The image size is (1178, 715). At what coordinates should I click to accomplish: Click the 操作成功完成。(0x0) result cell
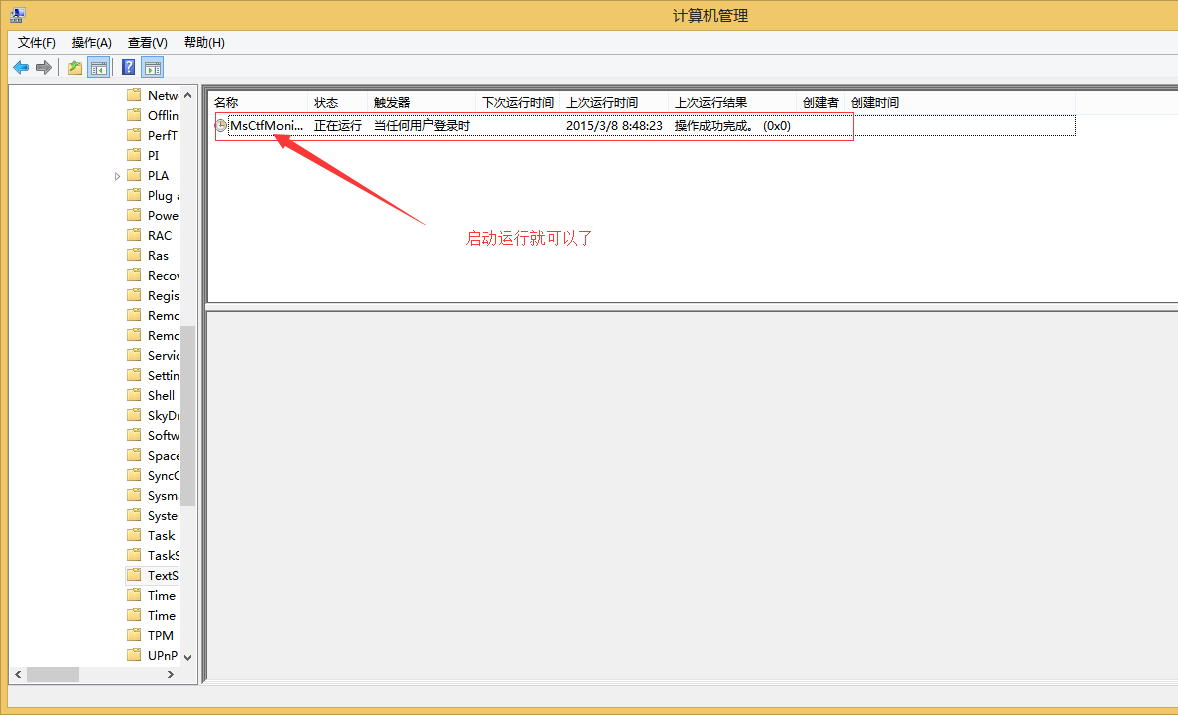tap(732, 125)
